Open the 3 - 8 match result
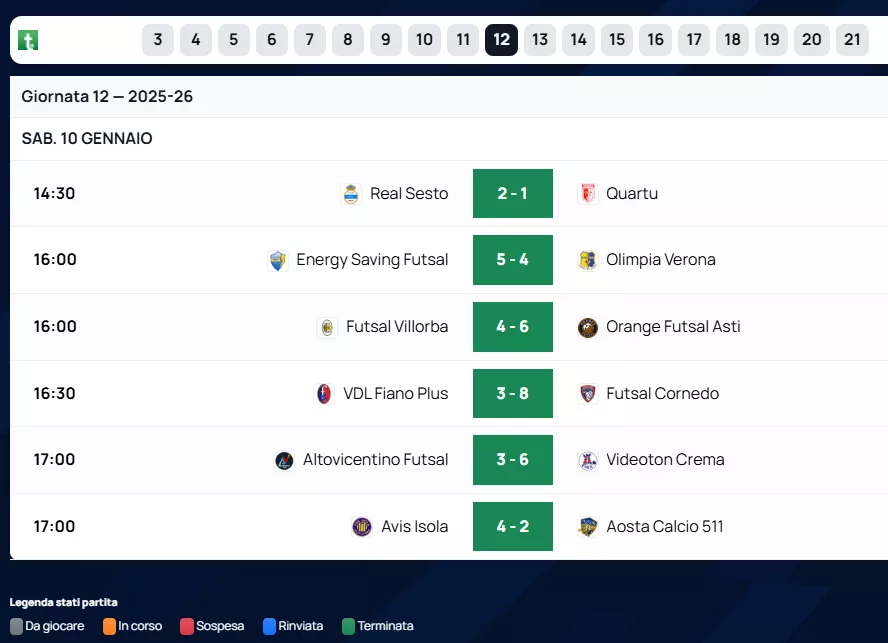The width and height of the screenshot is (888, 643). (512, 394)
